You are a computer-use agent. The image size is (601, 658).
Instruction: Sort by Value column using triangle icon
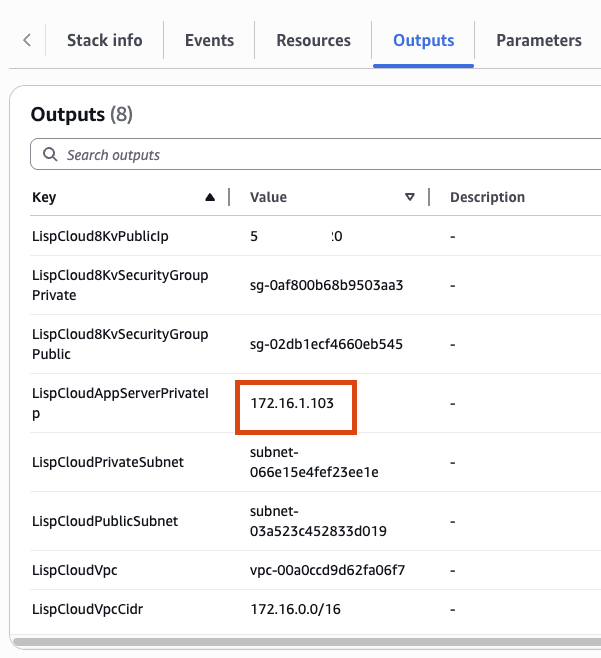click(x=410, y=197)
